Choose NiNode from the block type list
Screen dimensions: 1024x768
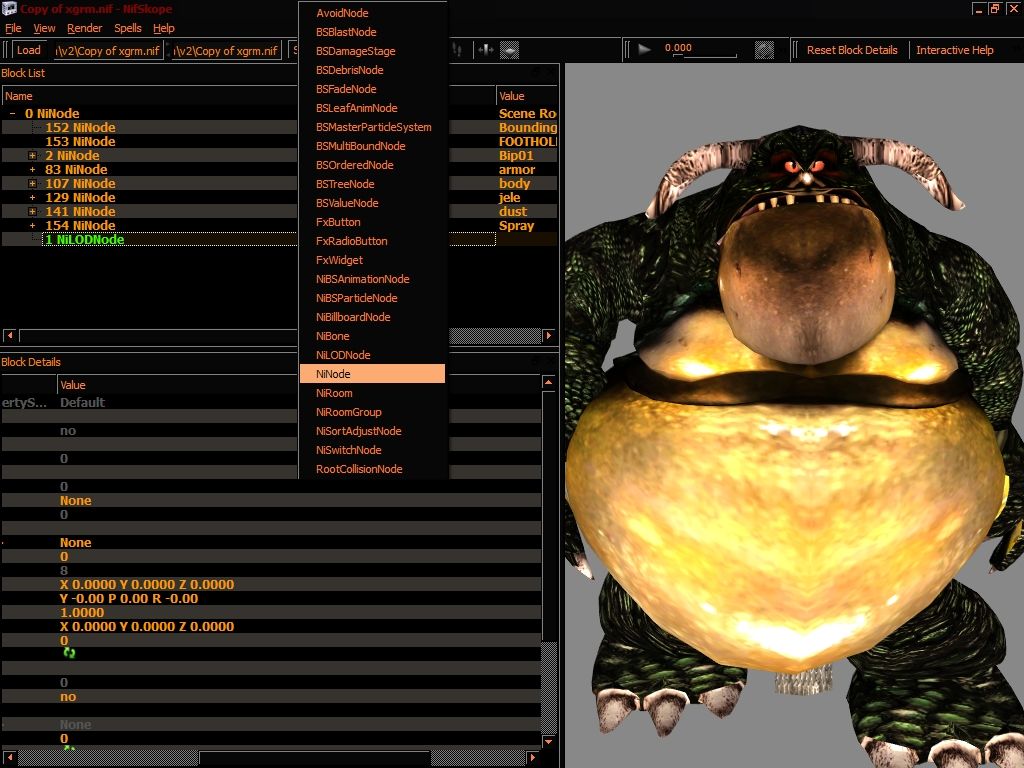(372, 374)
